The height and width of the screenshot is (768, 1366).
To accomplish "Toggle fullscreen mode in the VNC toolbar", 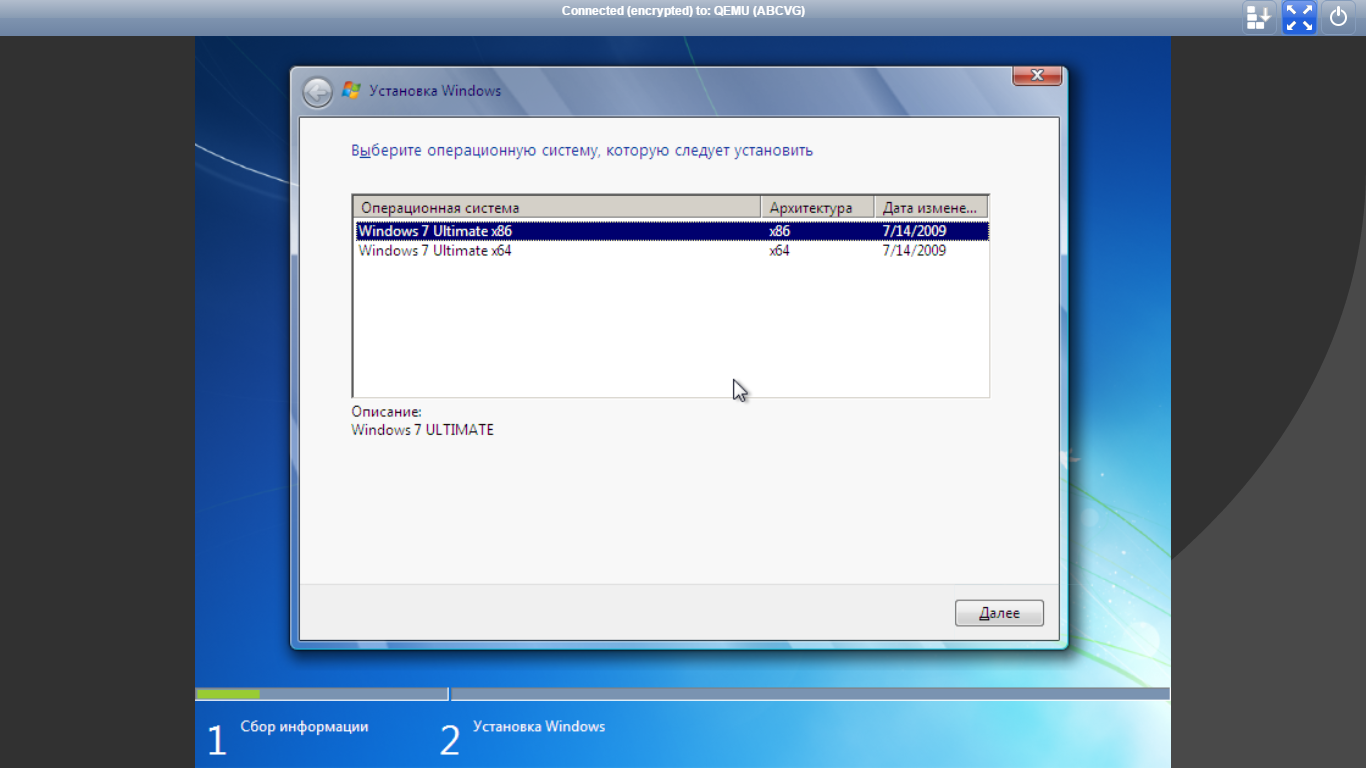I will point(1299,17).
